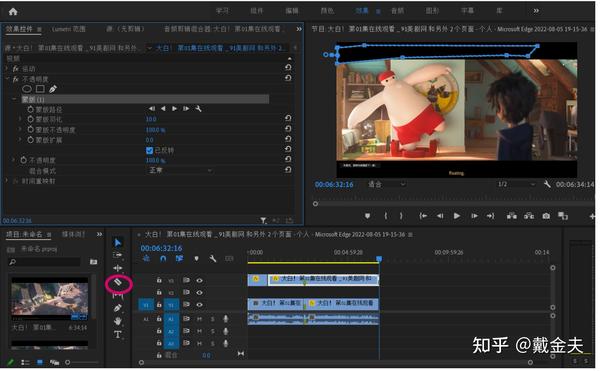Add a marker in the timeline header
Viewport: 600px width, 371px height.
pos(196,259)
